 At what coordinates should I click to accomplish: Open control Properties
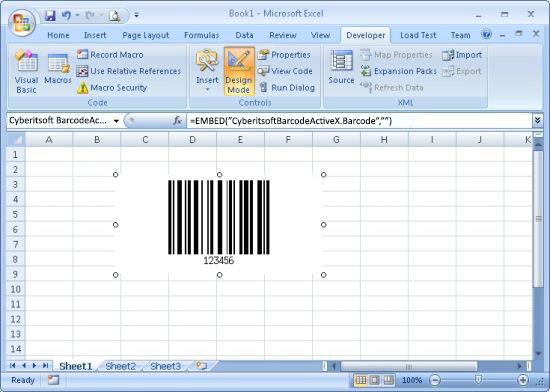pos(284,55)
